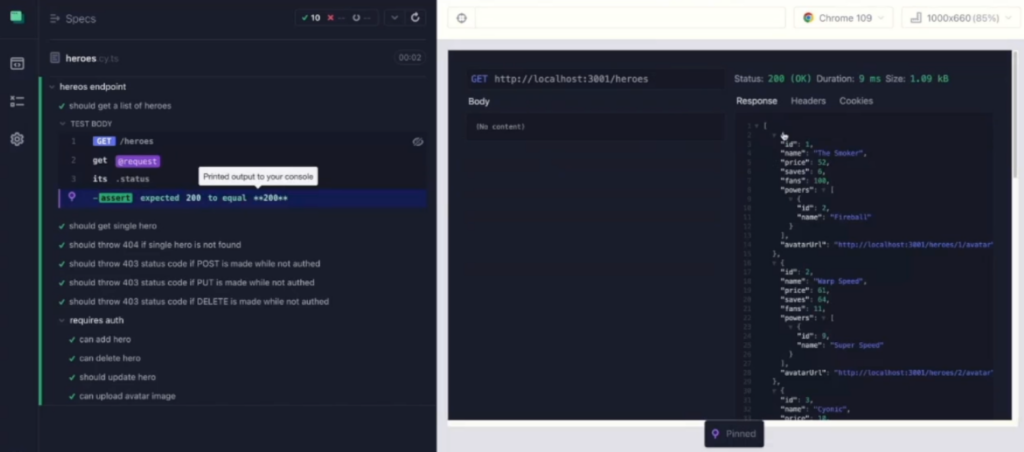Click the rerun all tests icon

click(x=416, y=17)
